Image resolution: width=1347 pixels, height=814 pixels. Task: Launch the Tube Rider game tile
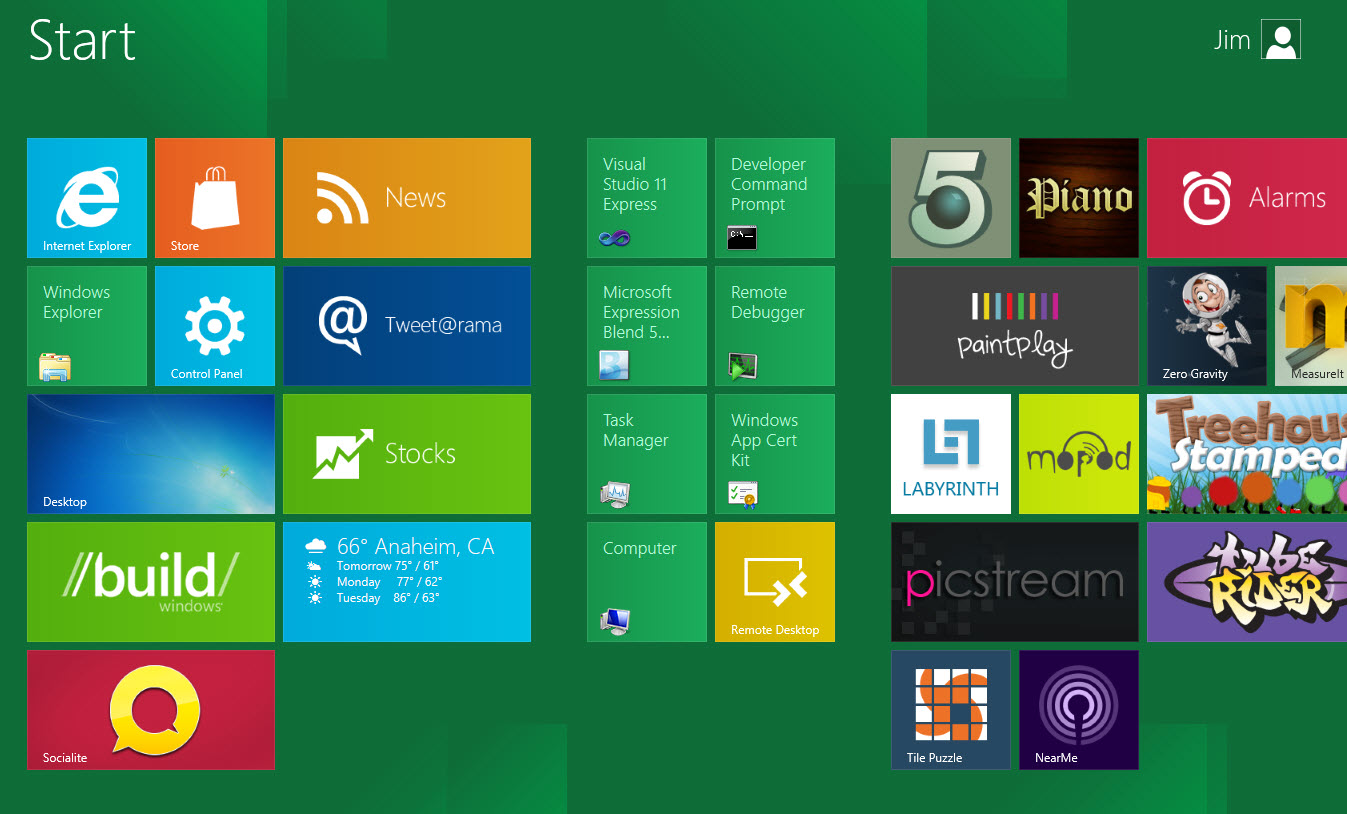point(1247,582)
